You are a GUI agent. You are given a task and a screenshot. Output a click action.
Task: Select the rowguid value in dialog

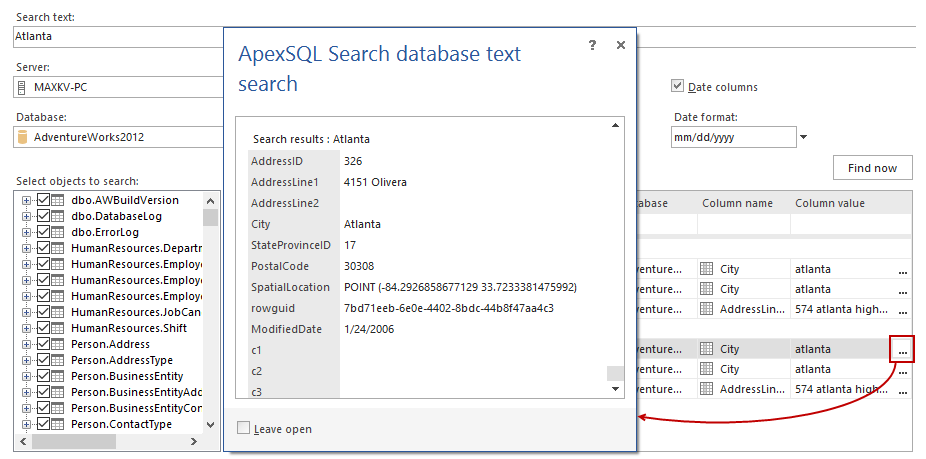(449, 308)
